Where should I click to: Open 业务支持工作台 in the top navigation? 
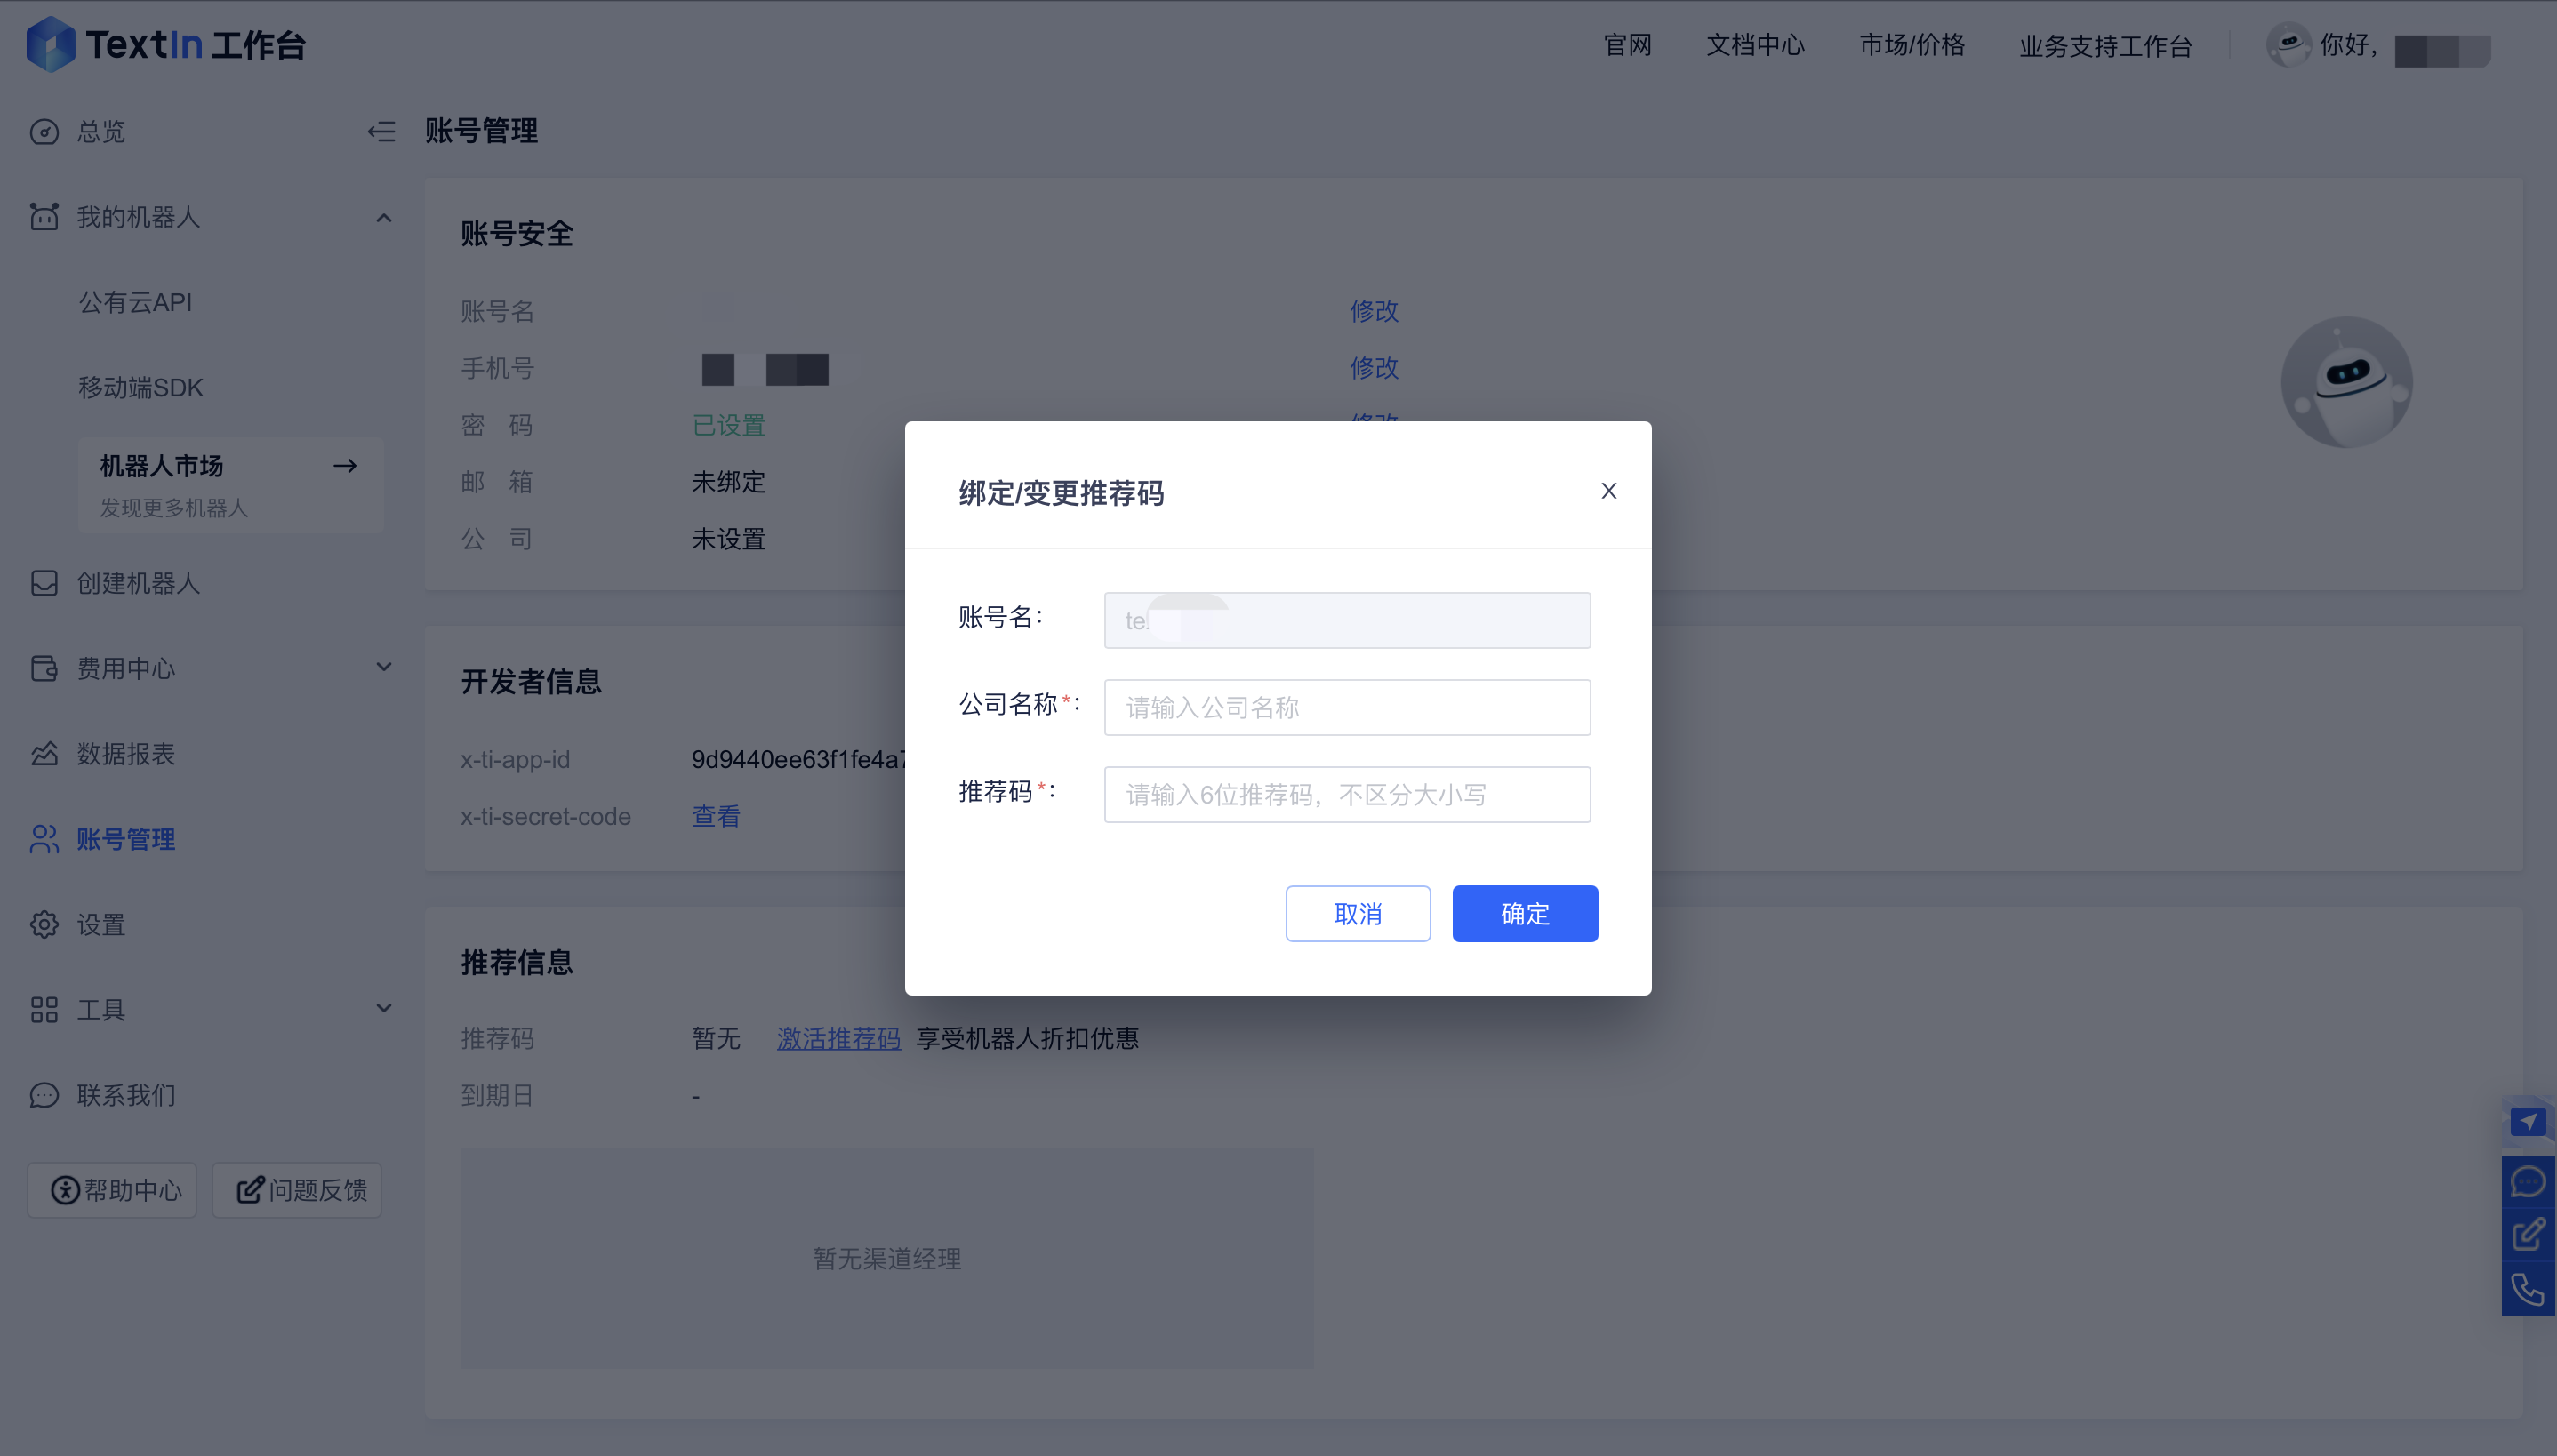tap(2105, 46)
